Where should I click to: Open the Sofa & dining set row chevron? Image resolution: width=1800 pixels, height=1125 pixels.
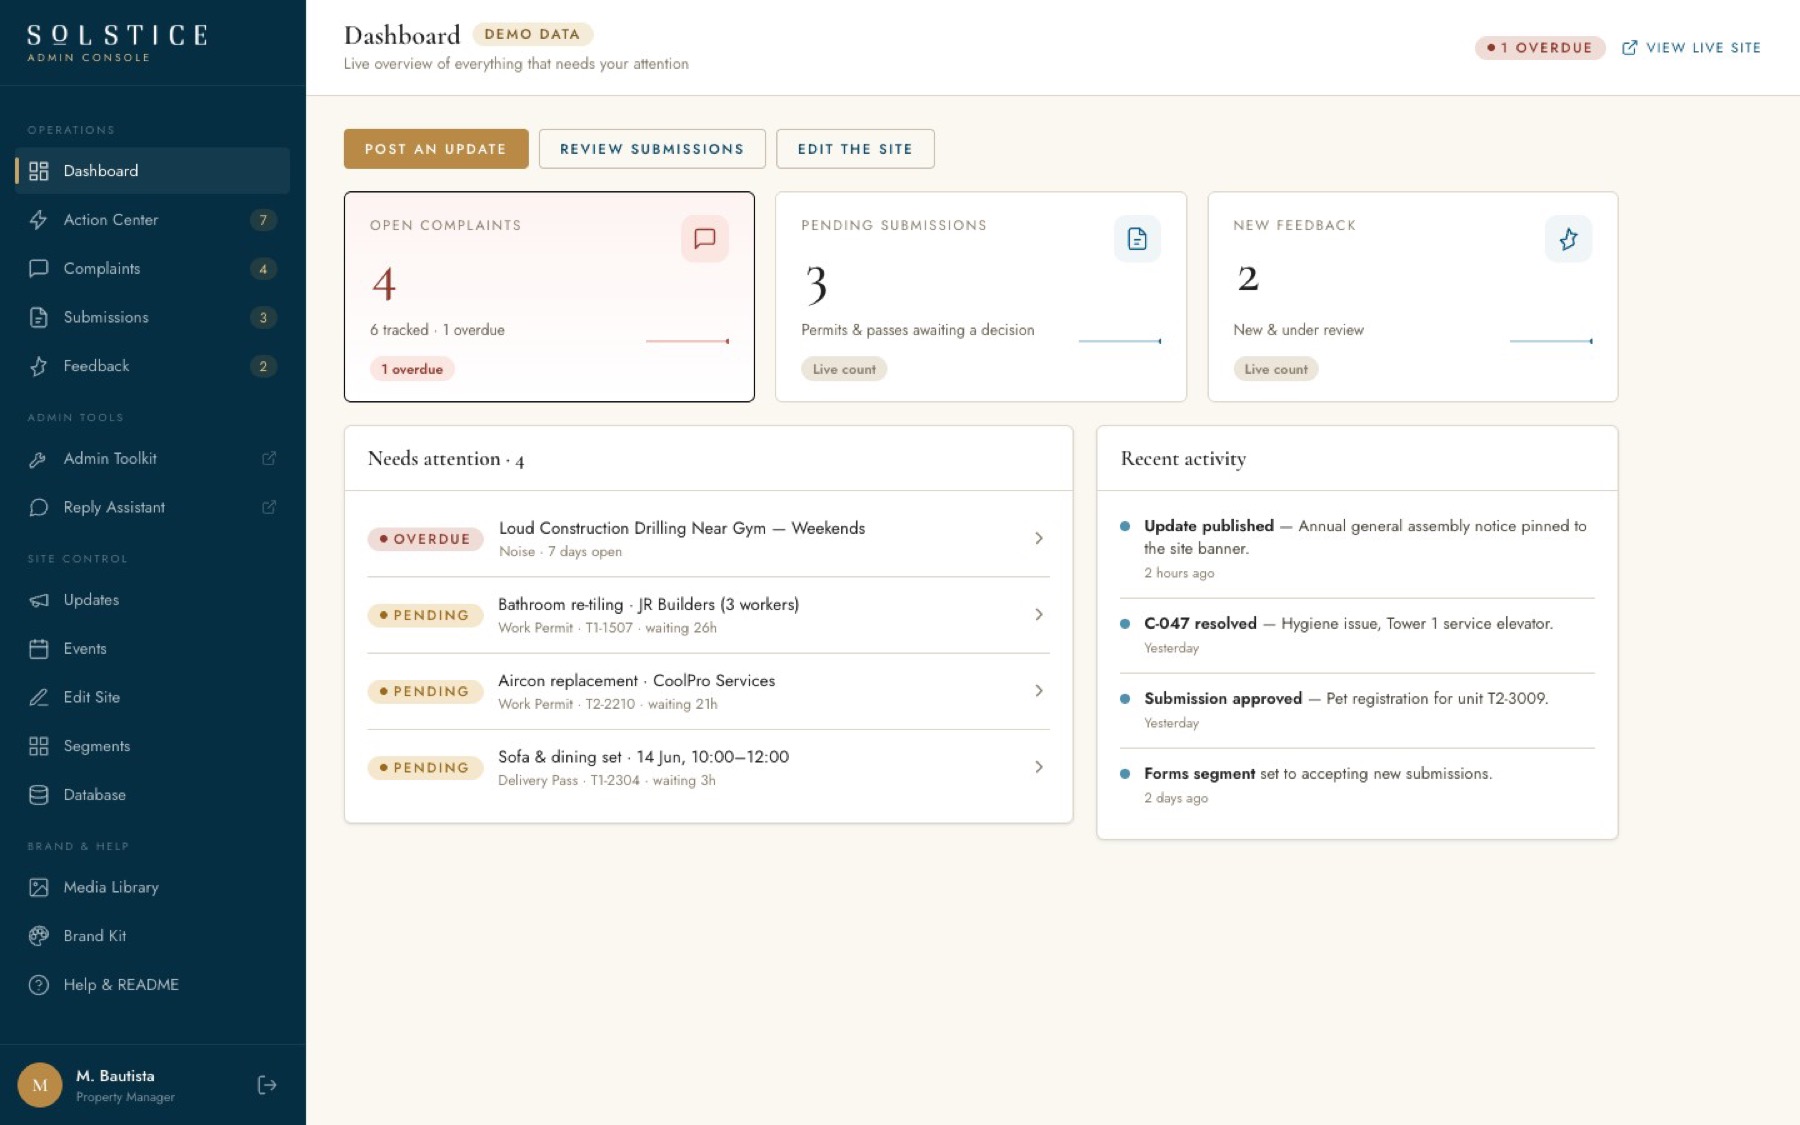[1039, 767]
